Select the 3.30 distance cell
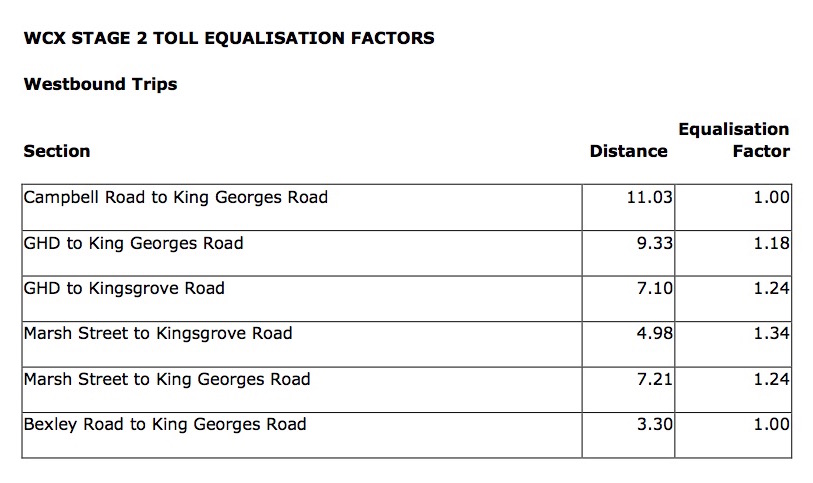813x483 pixels. tap(654, 425)
